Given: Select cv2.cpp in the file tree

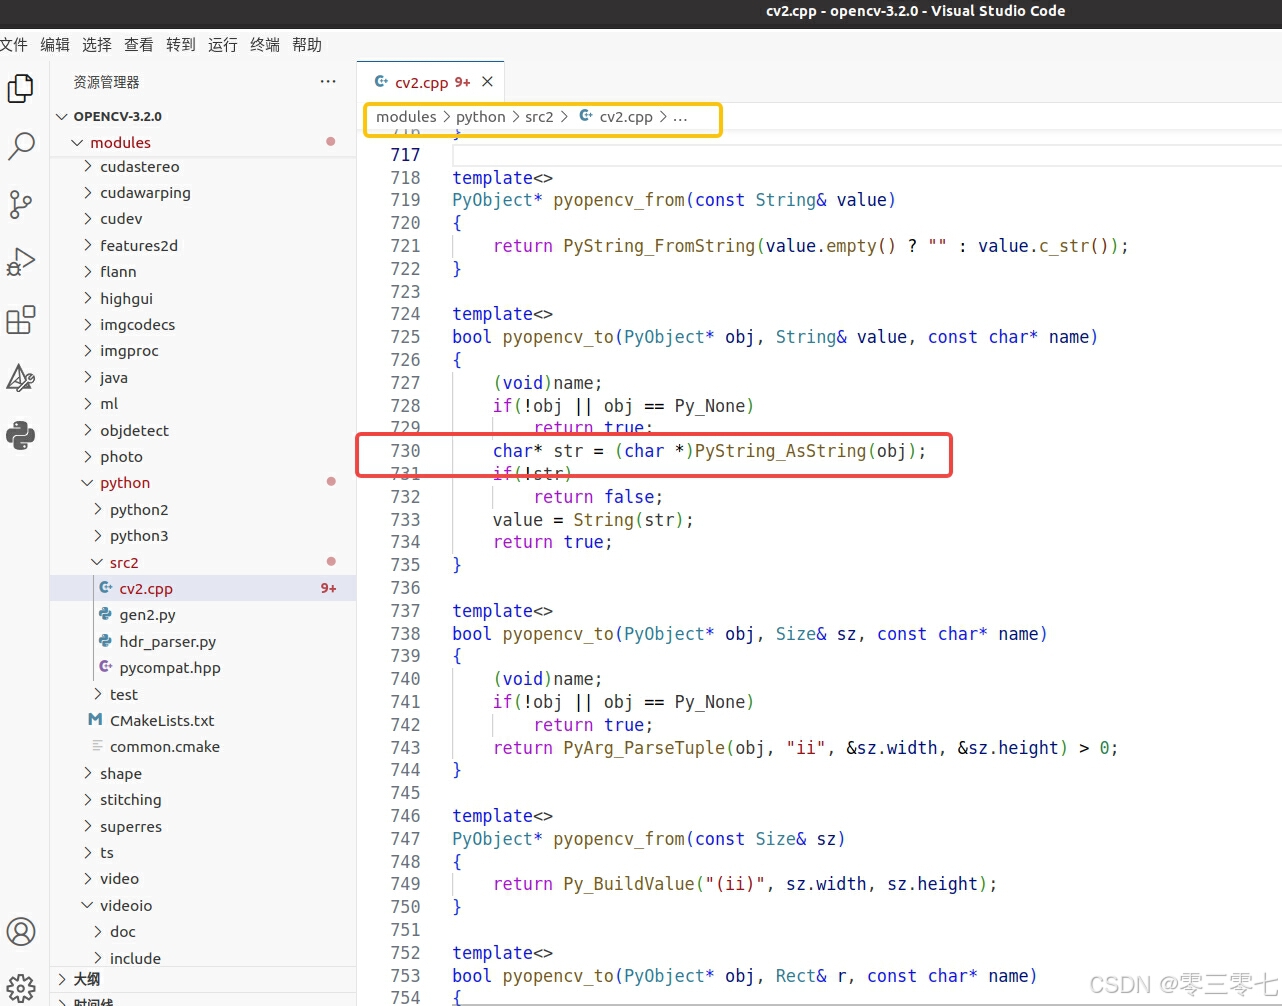Looking at the screenshot, I should 203,589.
